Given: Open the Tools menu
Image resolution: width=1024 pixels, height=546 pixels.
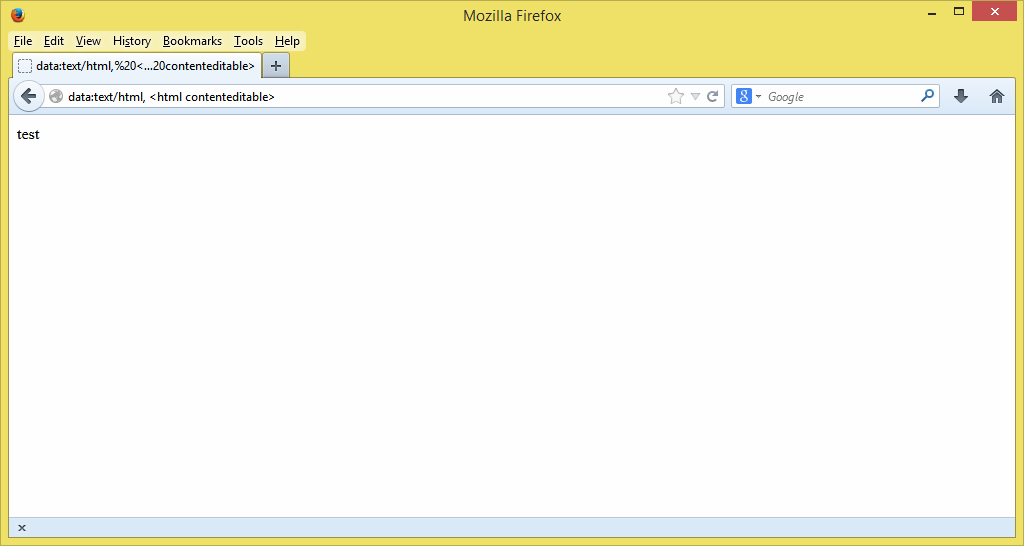Looking at the screenshot, I should (x=248, y=41).
